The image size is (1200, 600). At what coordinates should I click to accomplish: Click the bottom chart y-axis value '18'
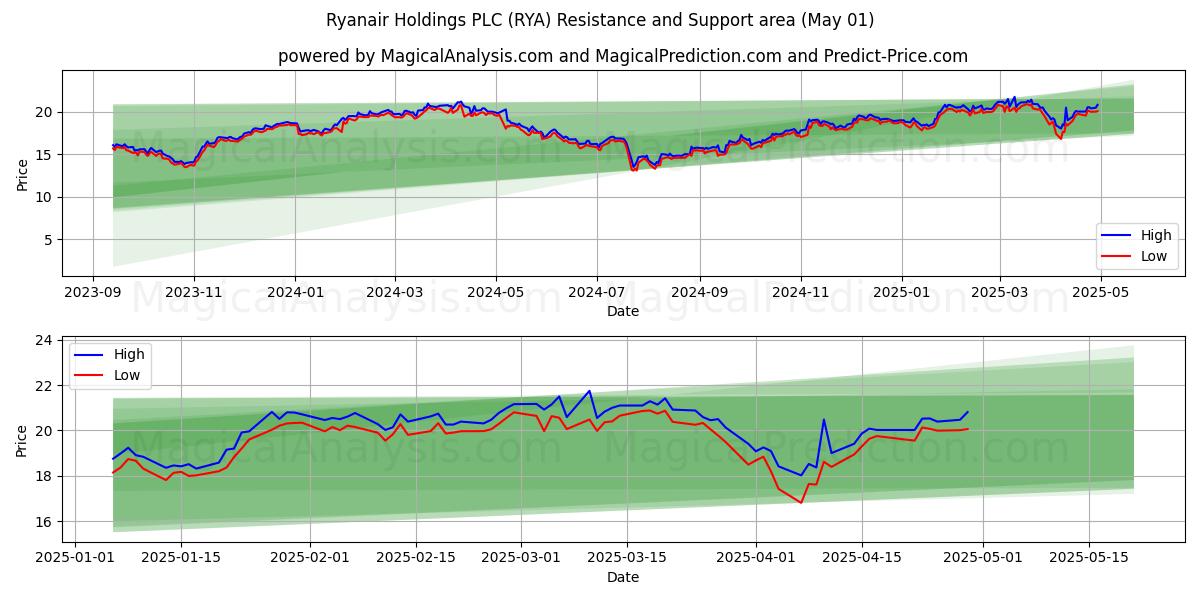(46, 477)
